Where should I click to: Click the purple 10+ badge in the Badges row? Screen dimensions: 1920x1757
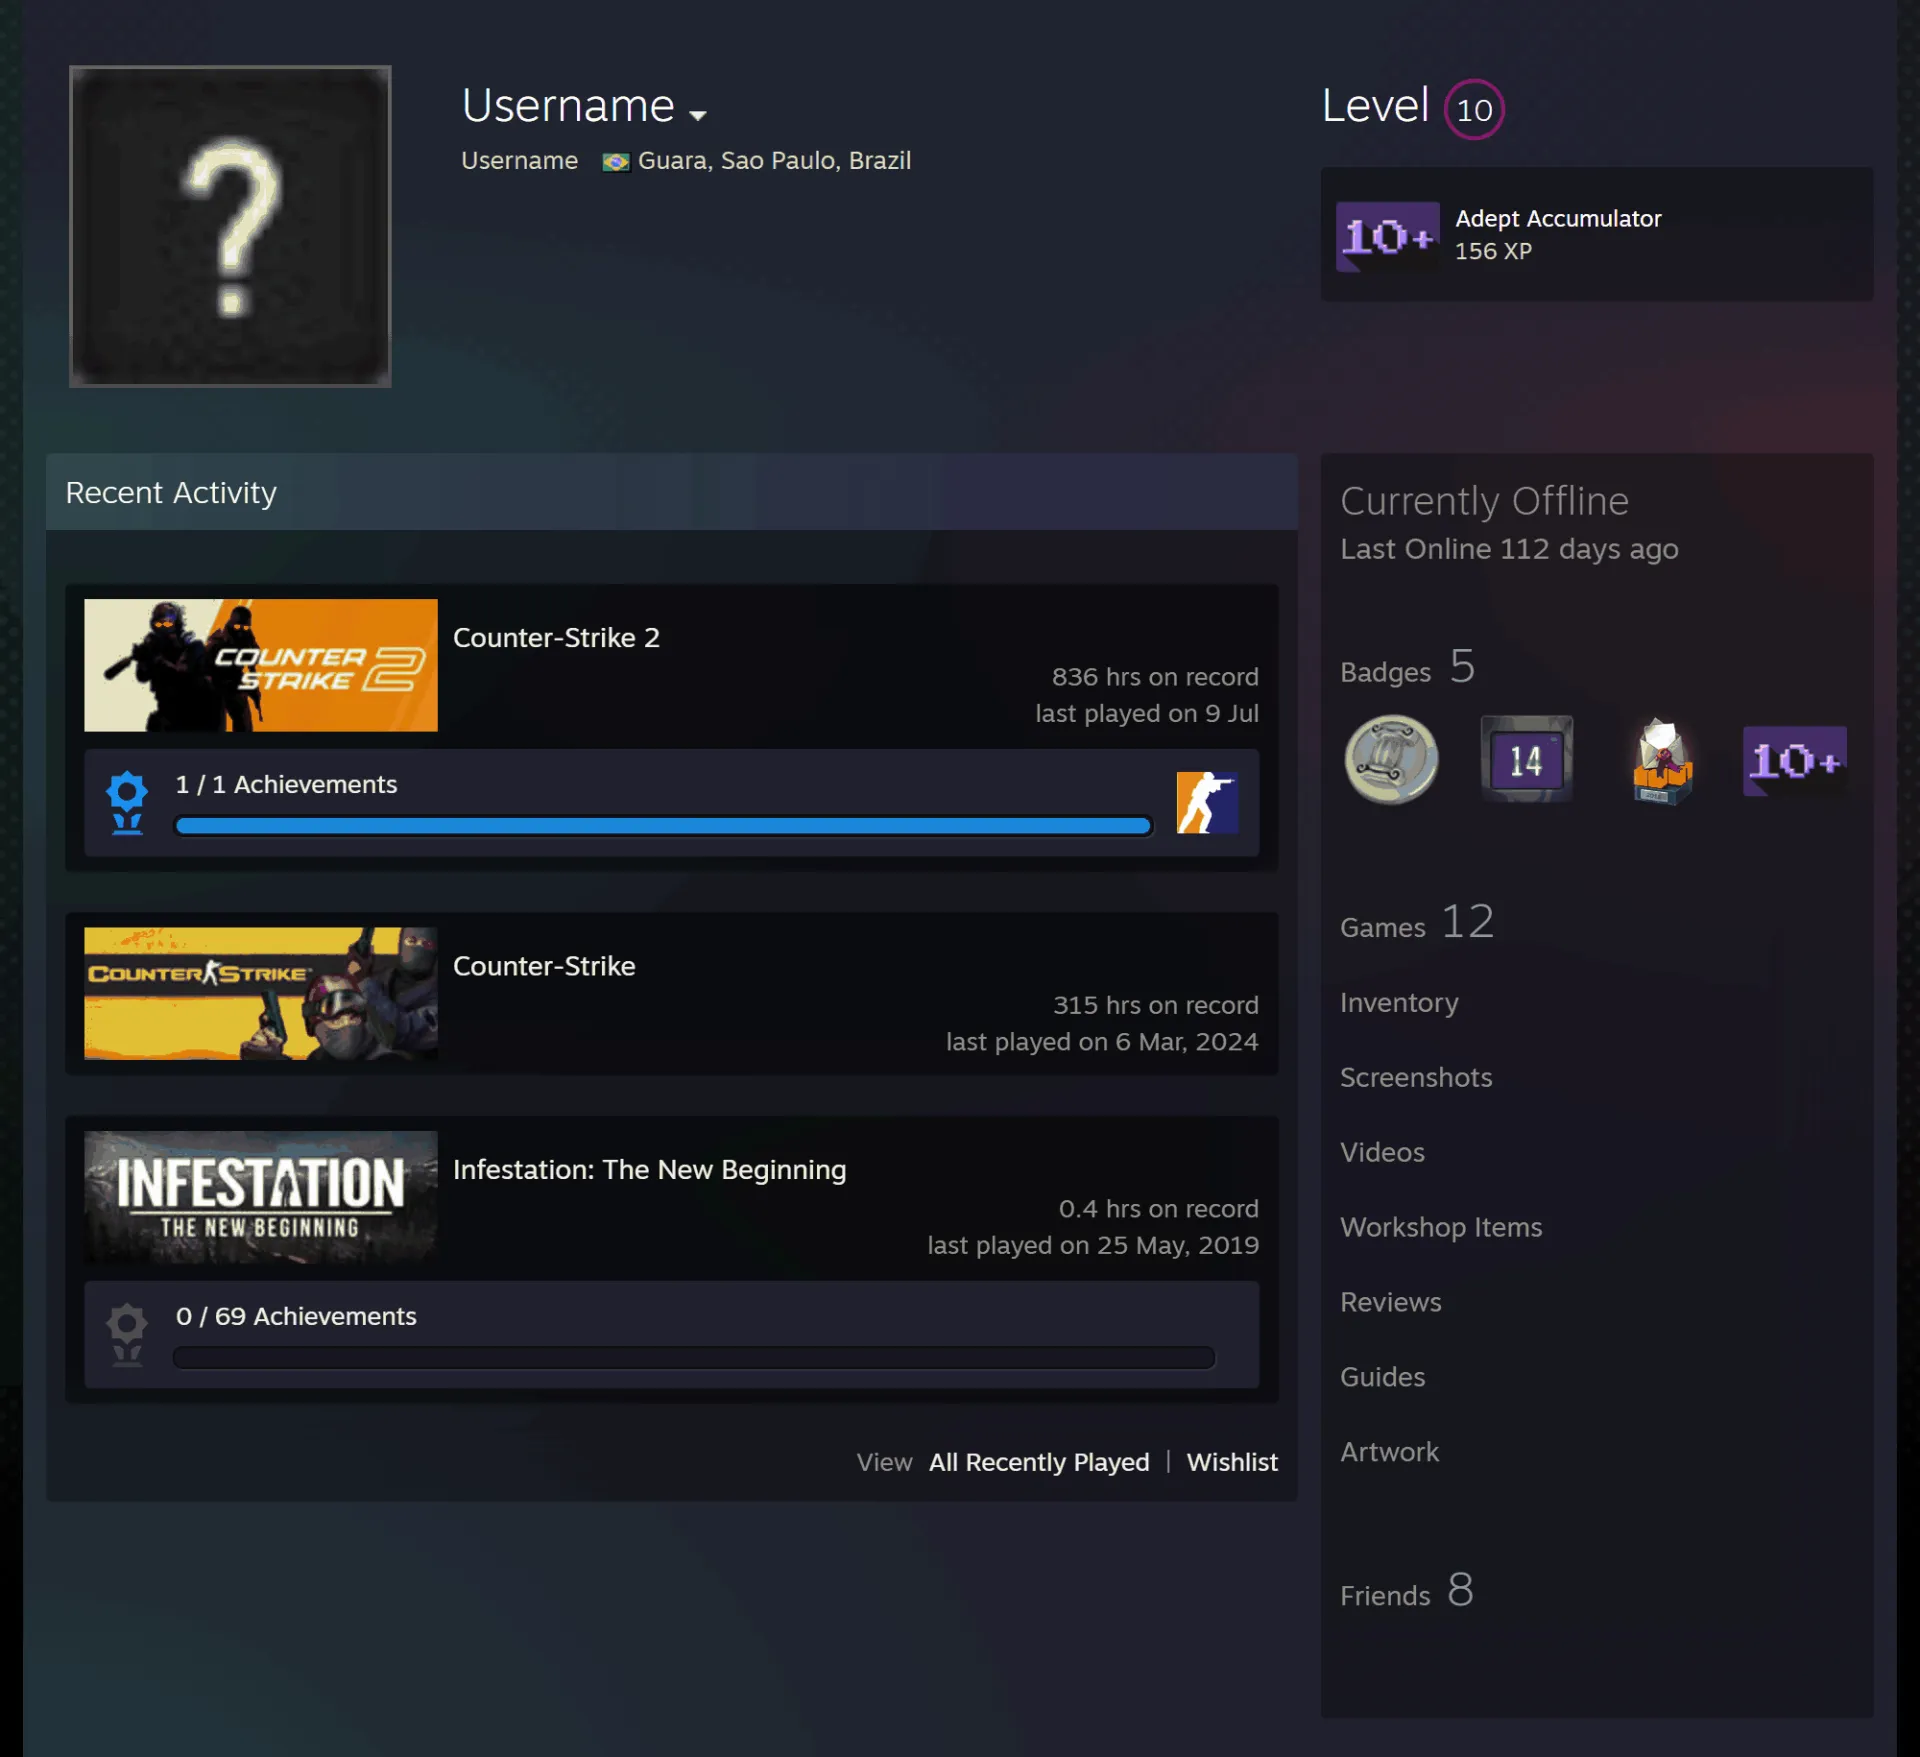tap(1795, 761)
